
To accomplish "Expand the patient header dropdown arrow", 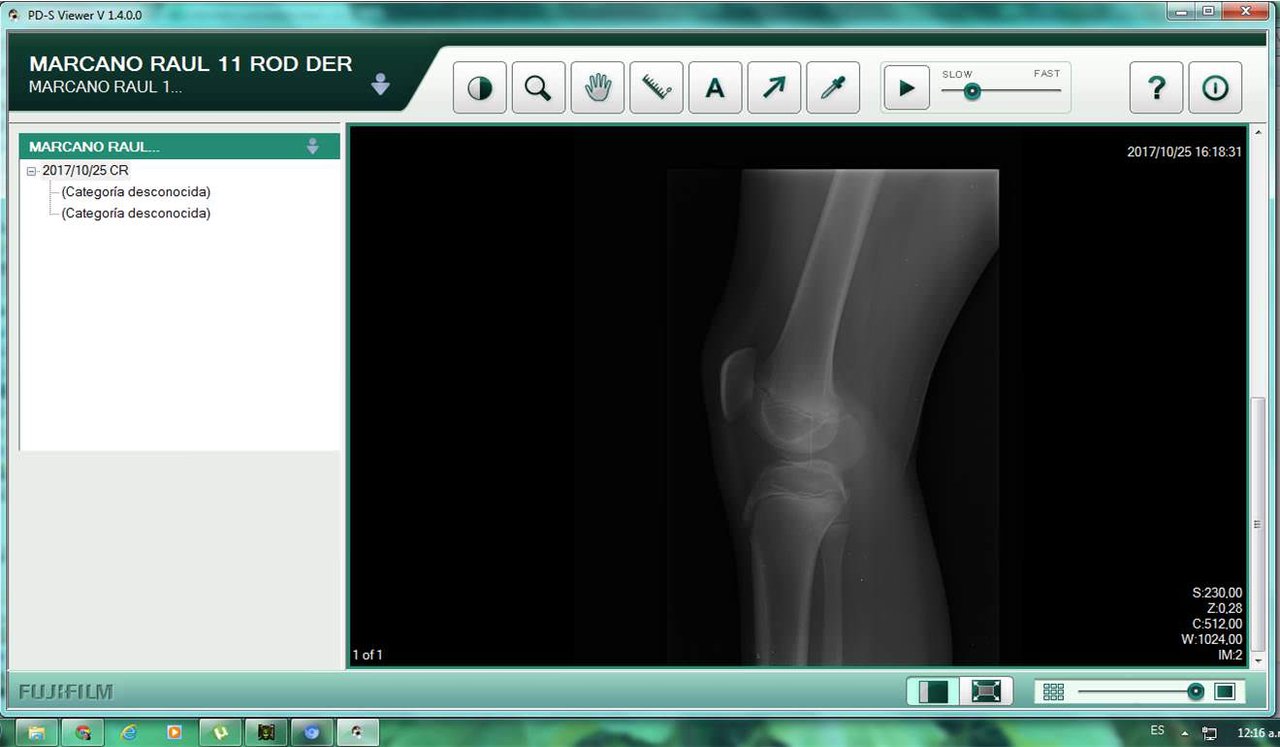I will (x=380, y=84).
